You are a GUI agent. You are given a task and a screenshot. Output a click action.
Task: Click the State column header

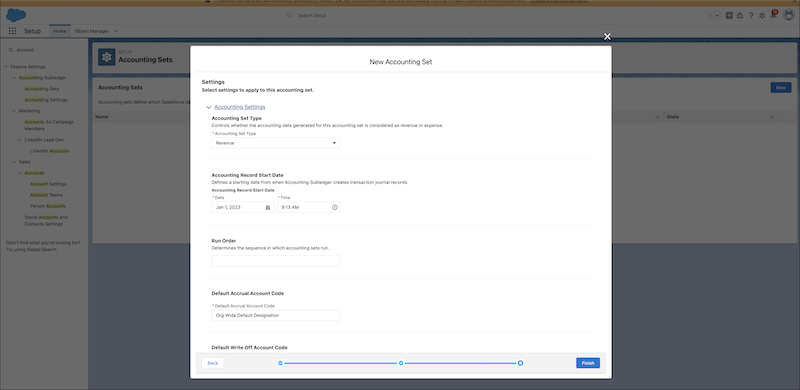tap(720, 117)
